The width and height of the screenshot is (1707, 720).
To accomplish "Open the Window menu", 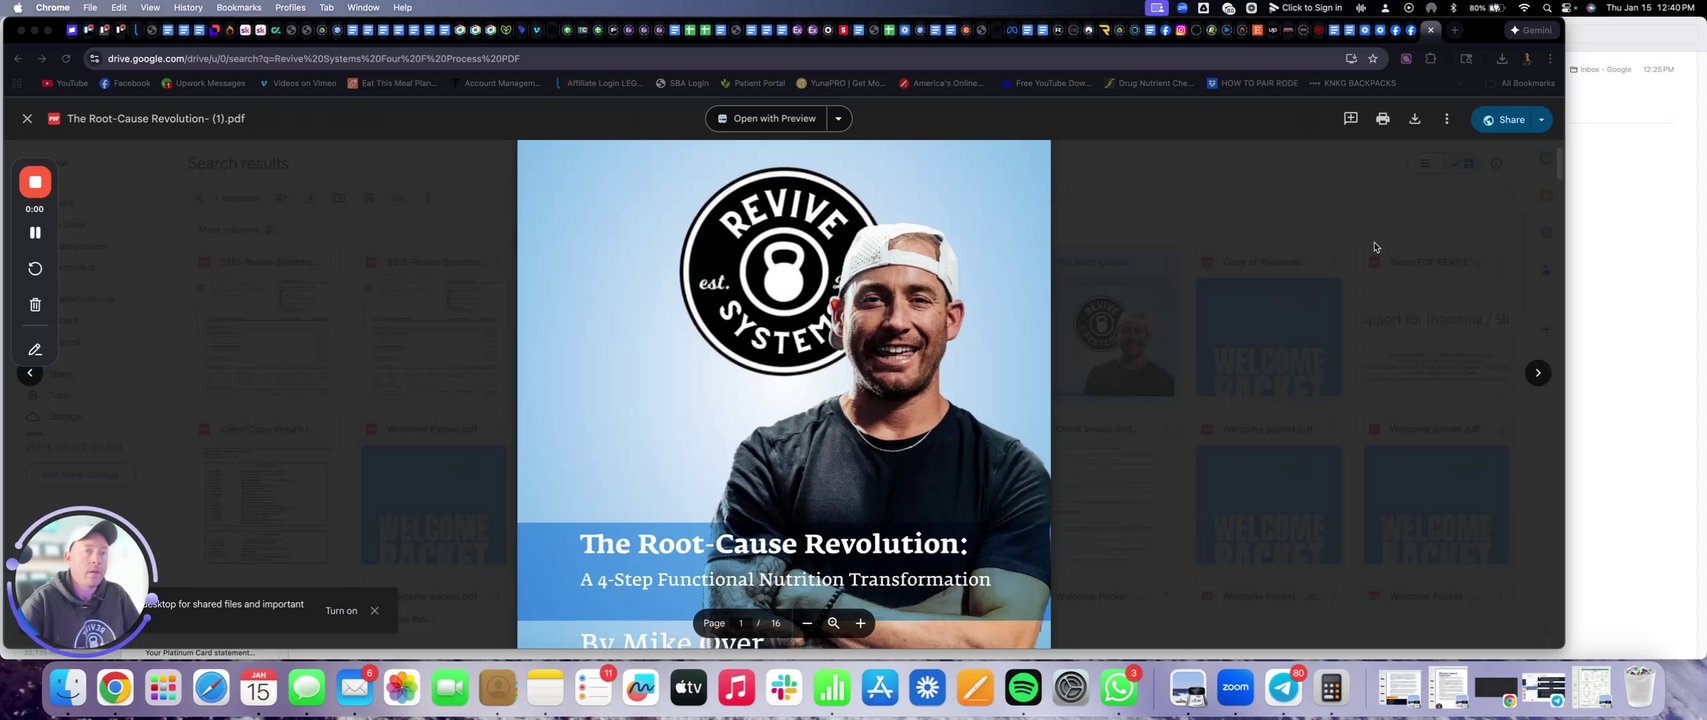I will 363,7.
